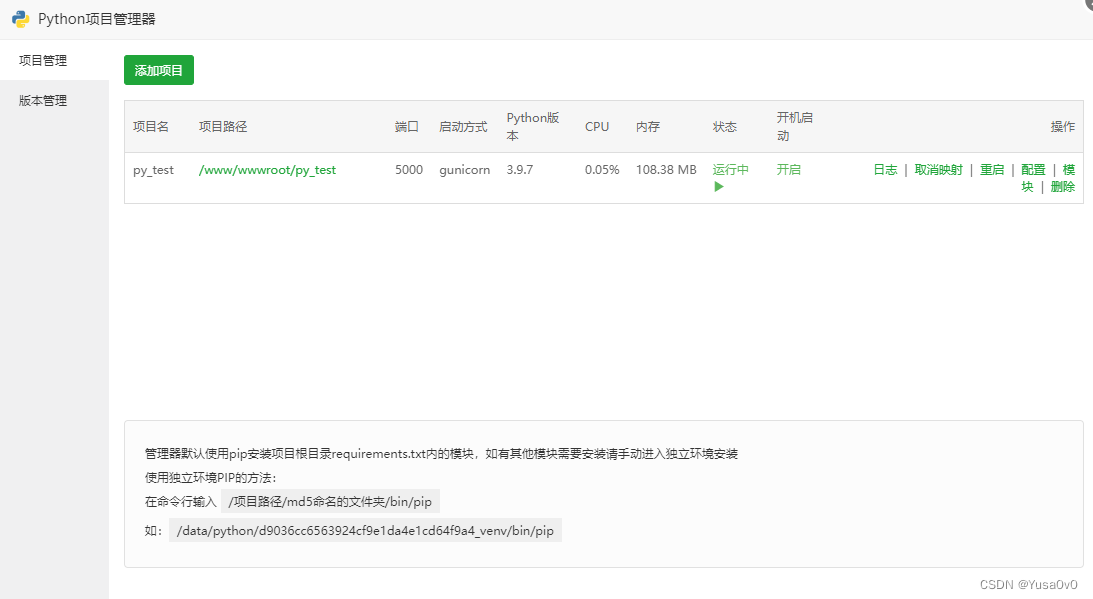View 日志 for the py_test project

[x=885, y=170]
